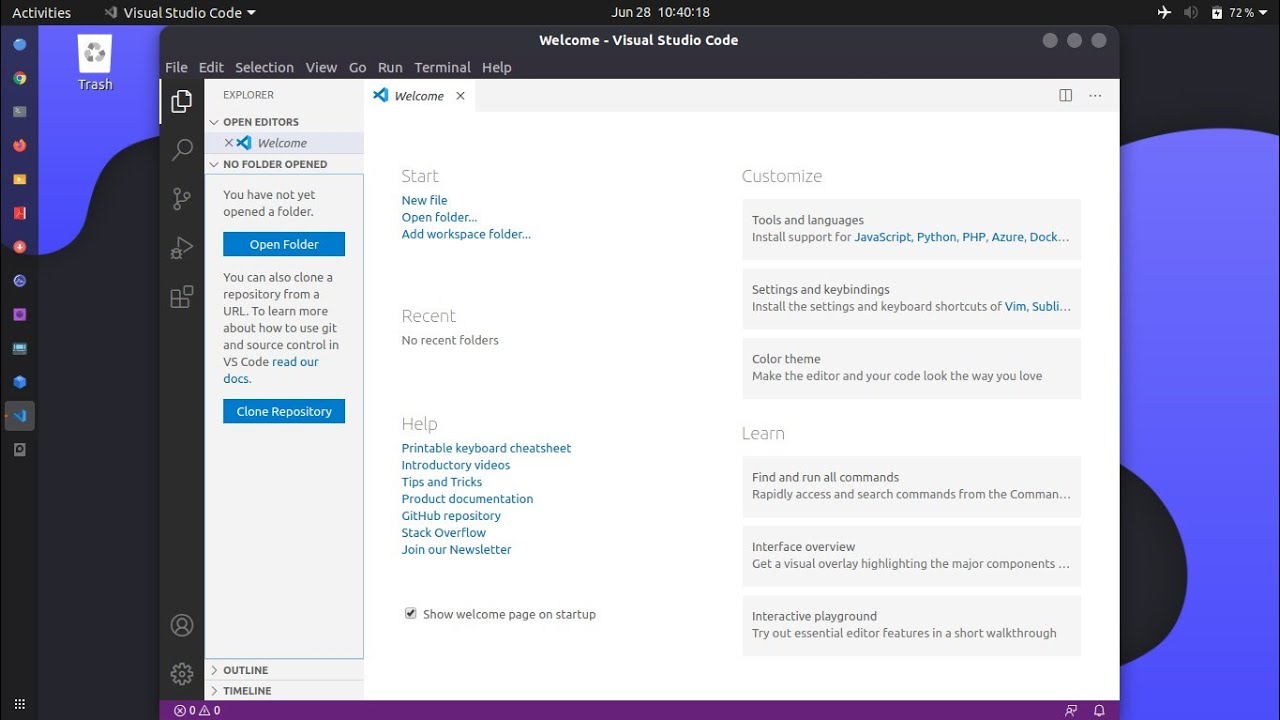Screen dimensions: 1280x720
Task: Click the errors and warnings status indicator
Action: [197, 711]
